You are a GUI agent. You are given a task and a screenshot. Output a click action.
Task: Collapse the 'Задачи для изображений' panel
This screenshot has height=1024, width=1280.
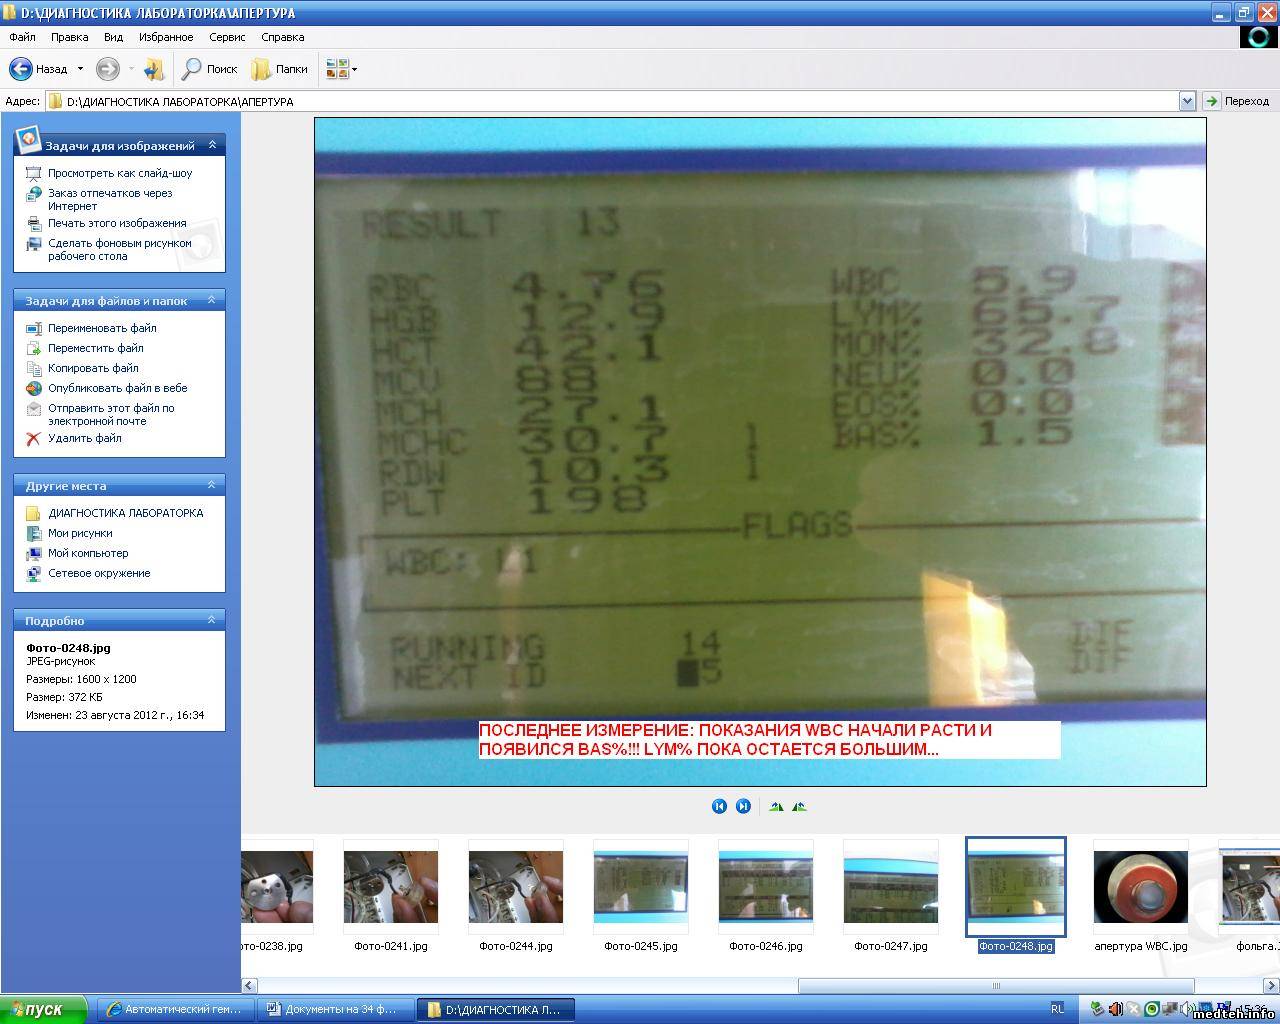[212, 145]
